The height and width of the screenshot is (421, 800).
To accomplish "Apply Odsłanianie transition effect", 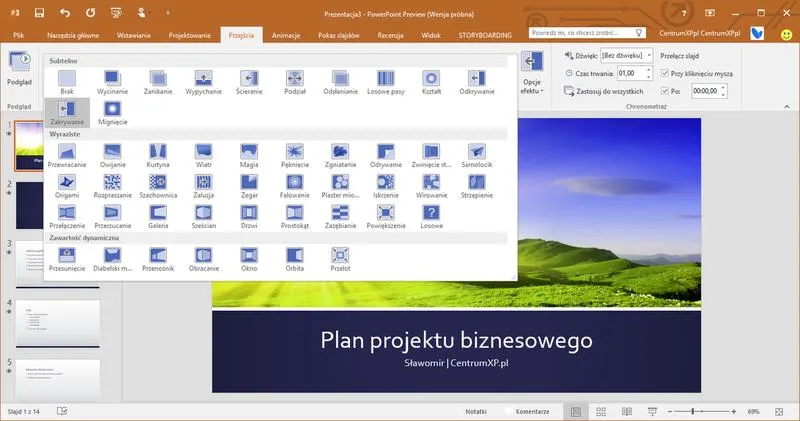I will pyautogui.click(x=340, y=83).
